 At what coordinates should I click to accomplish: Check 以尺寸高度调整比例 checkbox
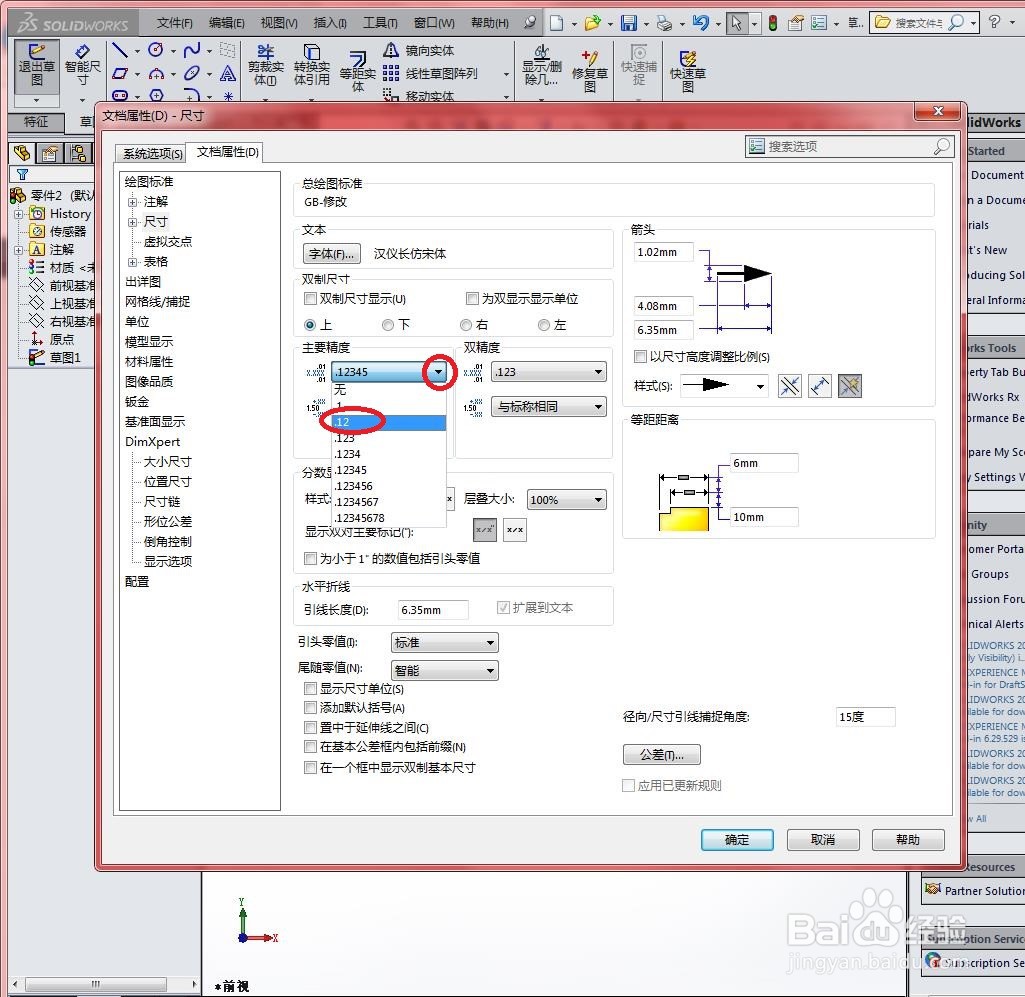(x=641, y=356)
